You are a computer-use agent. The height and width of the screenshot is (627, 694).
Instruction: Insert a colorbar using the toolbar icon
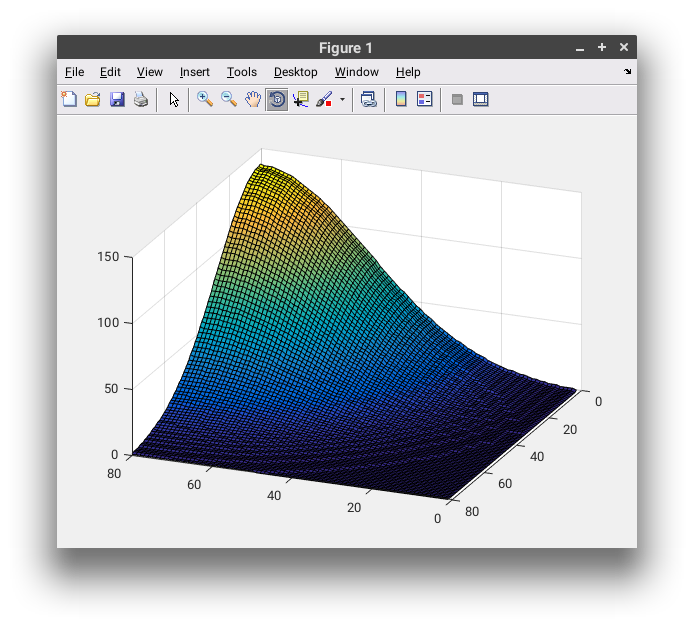401,99
